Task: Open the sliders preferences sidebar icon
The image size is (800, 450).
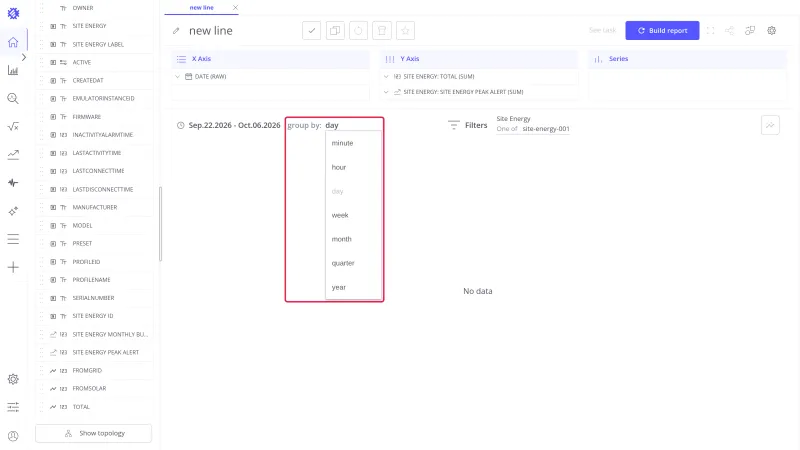Action: coord(13,407)
